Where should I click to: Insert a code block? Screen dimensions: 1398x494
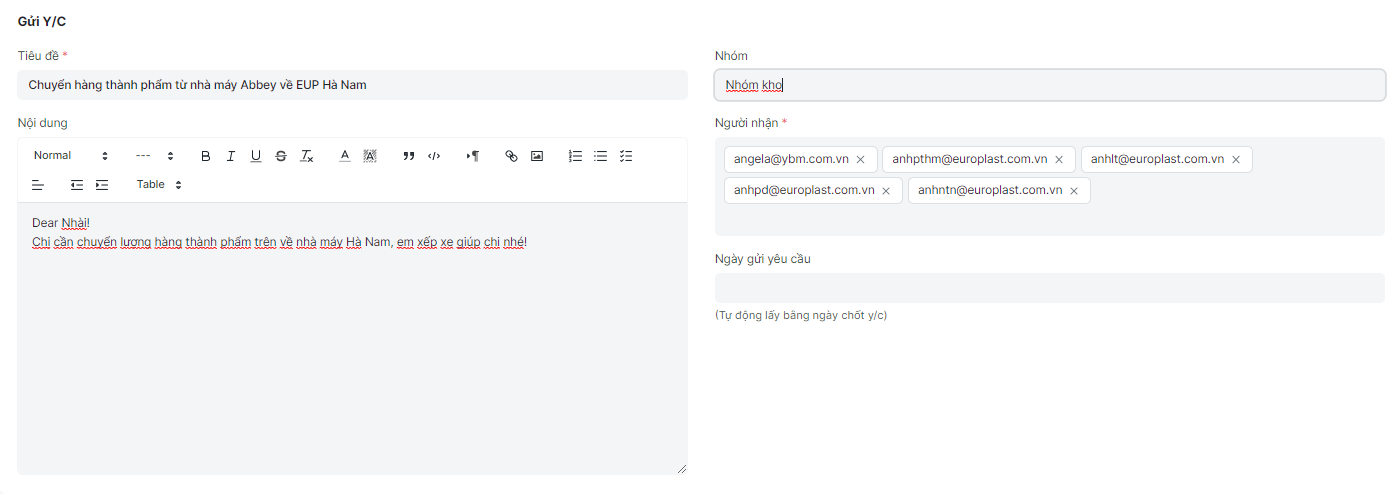tap(434, 156)
